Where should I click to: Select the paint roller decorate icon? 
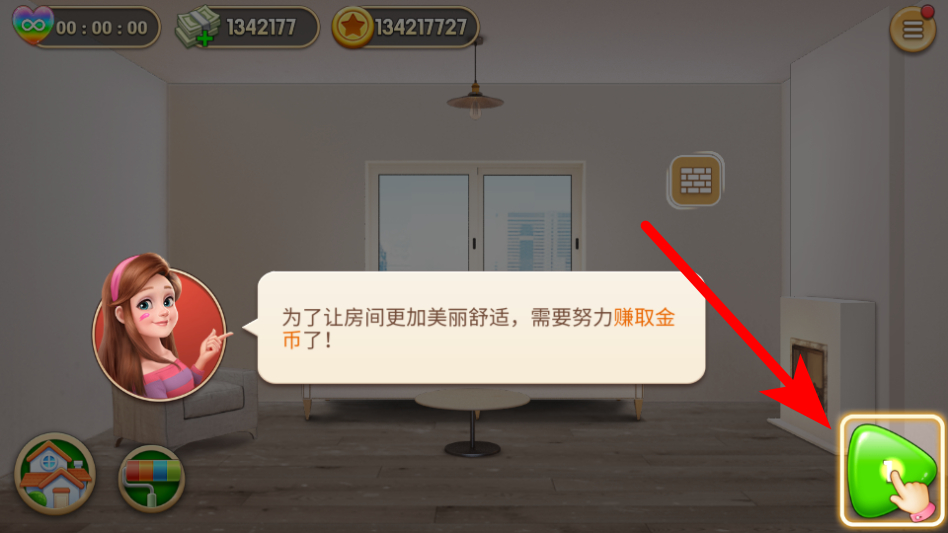click(151, 479)
